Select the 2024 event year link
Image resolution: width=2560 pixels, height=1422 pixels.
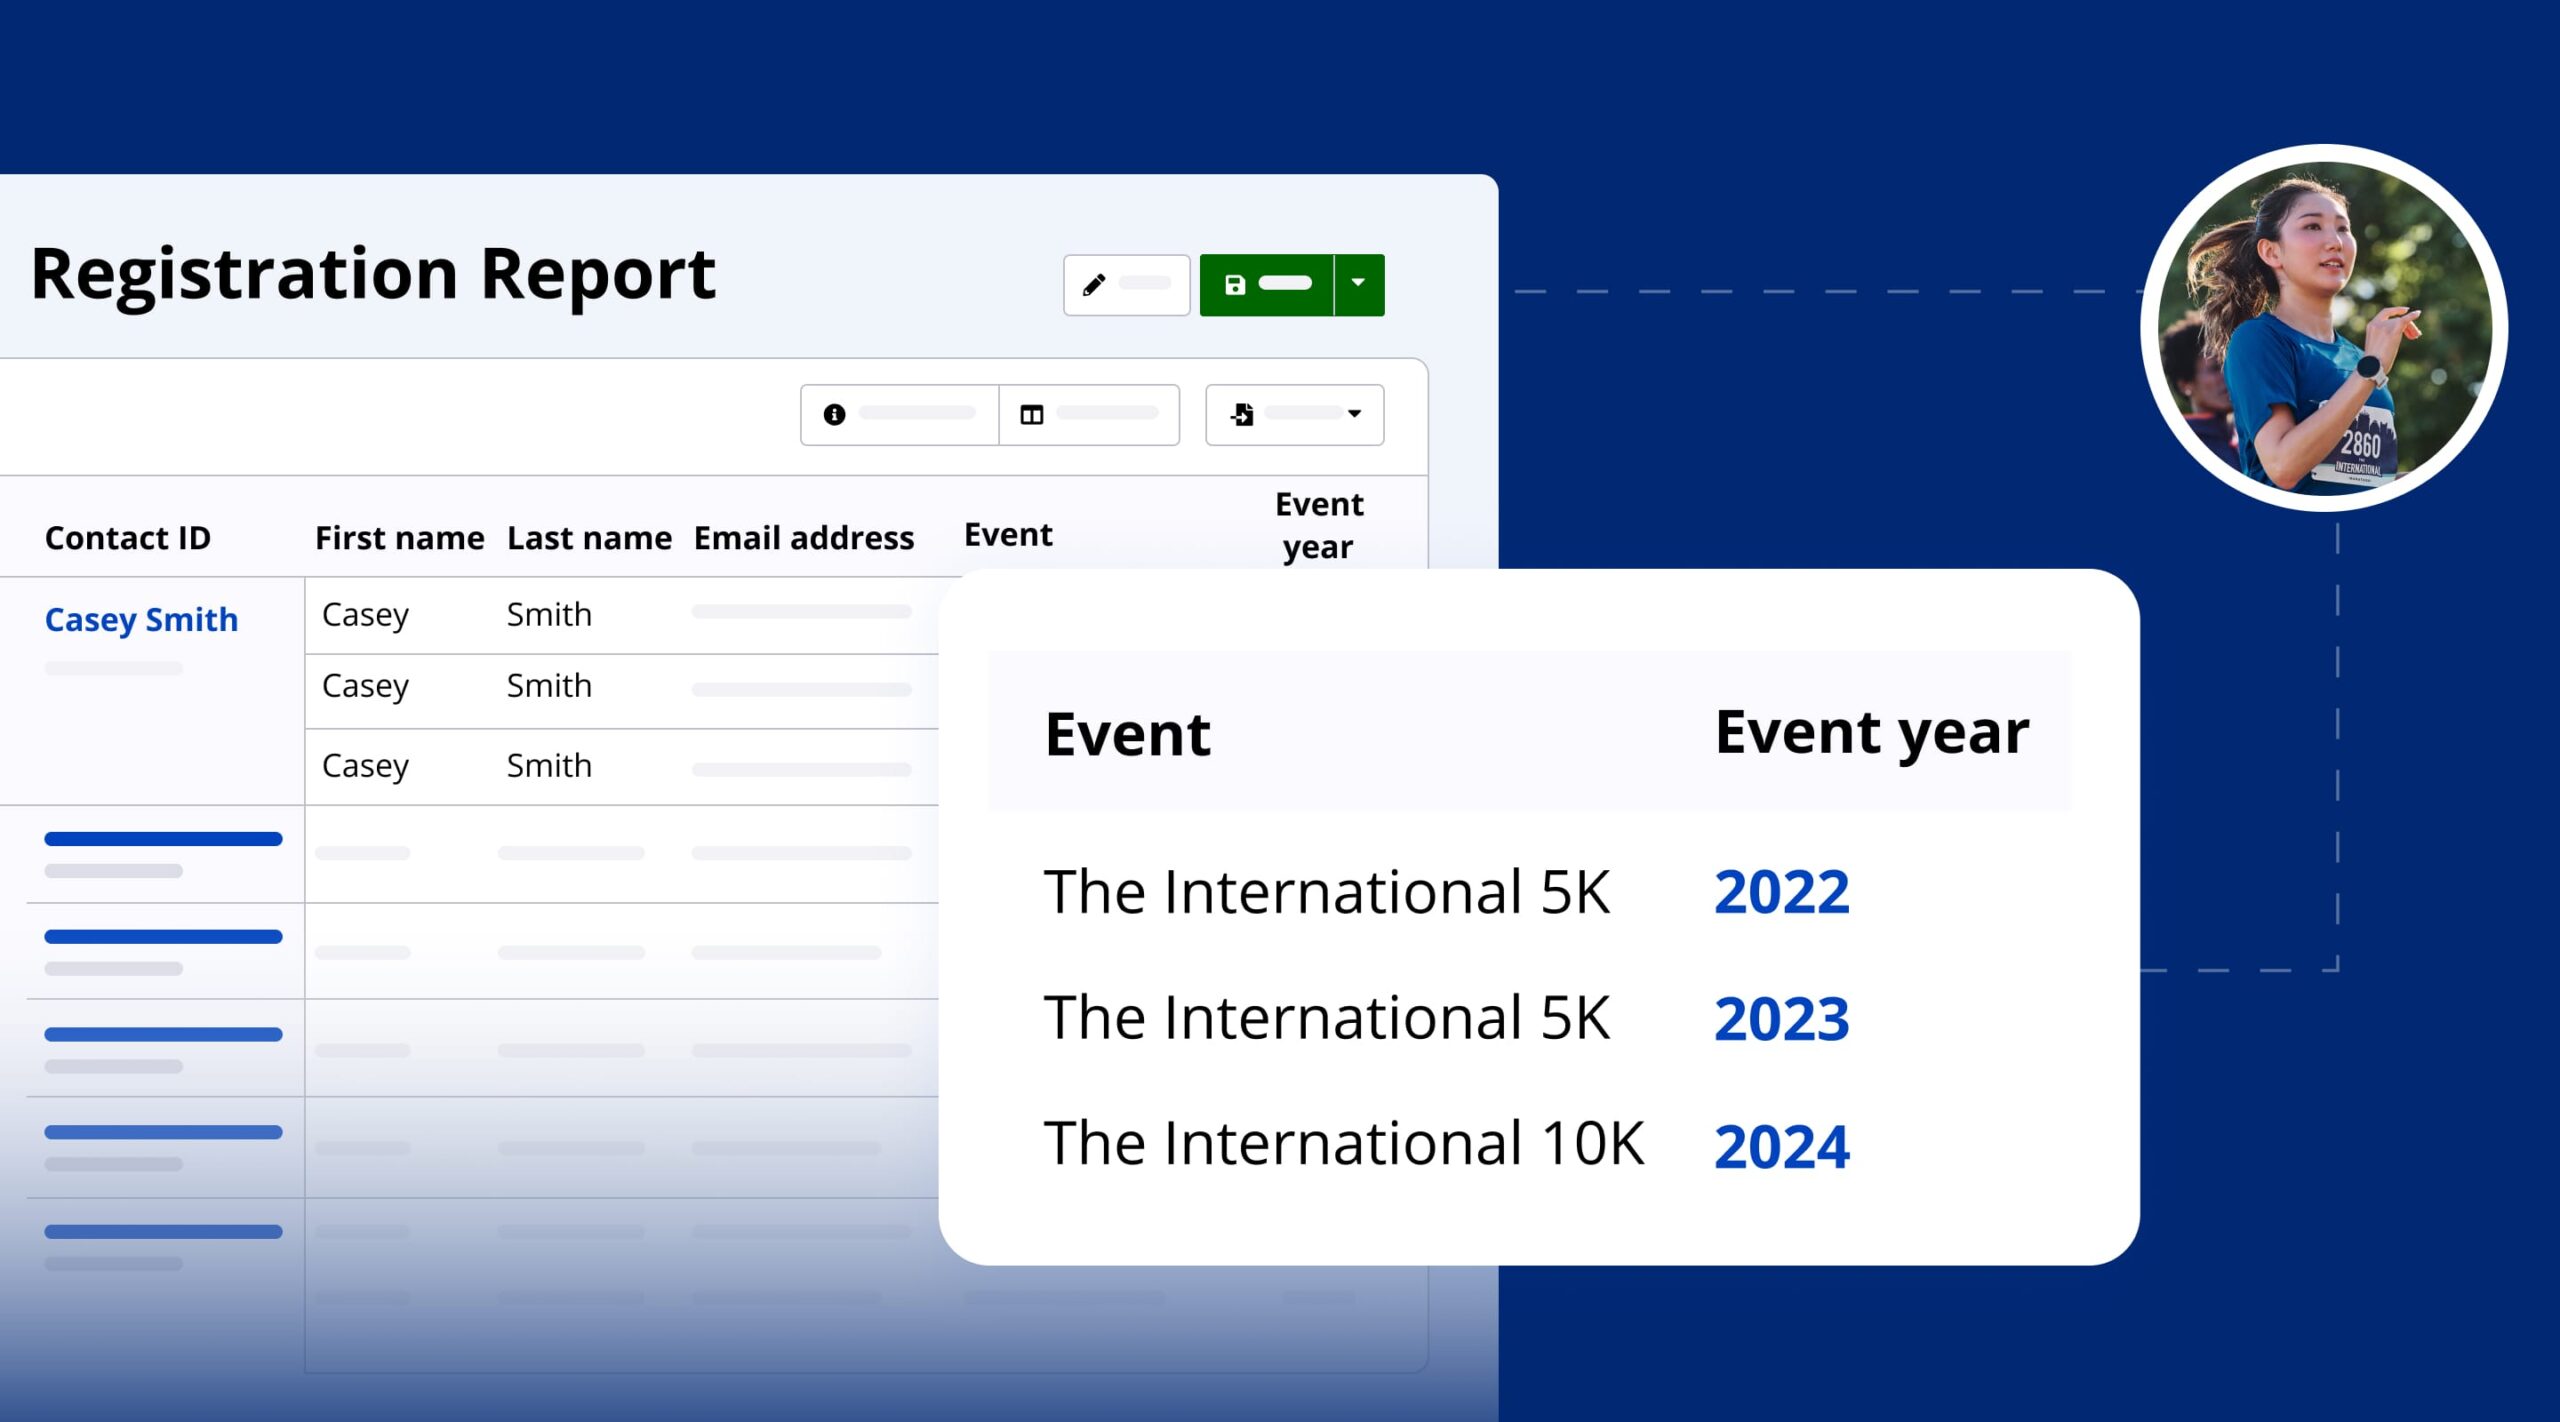pos(1781,1145)
